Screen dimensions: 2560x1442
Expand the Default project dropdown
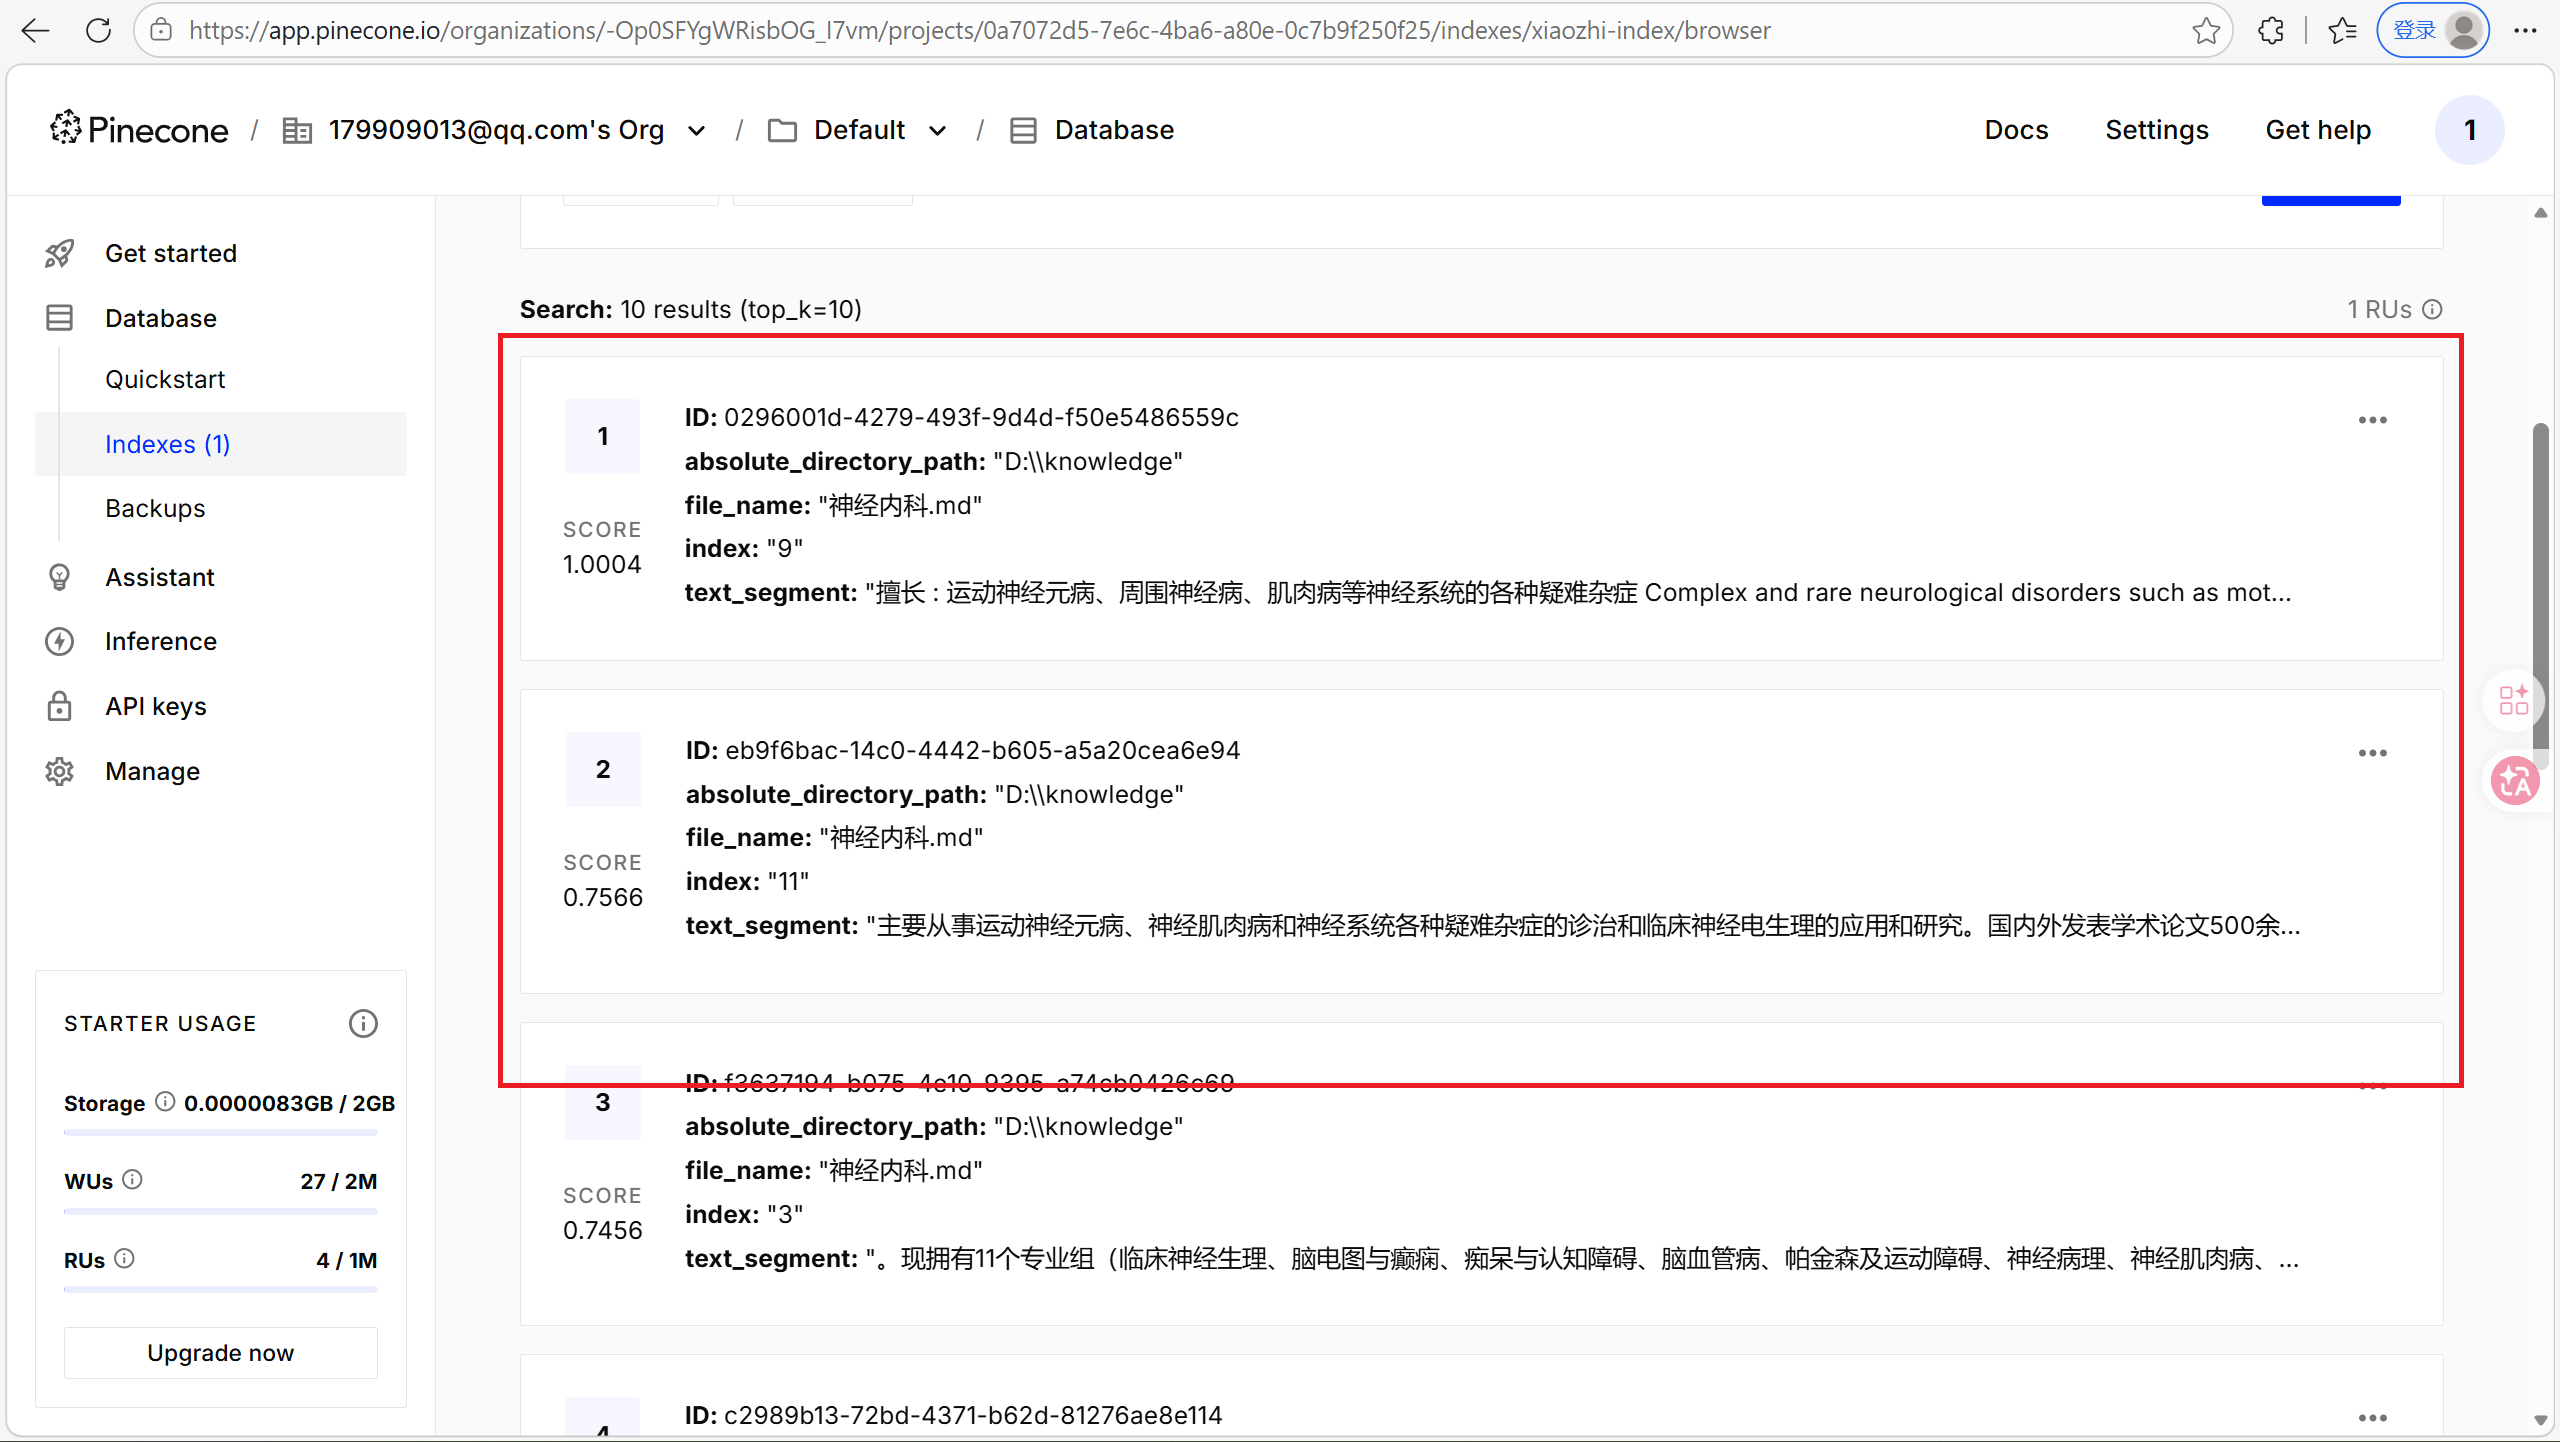(937, 131)
